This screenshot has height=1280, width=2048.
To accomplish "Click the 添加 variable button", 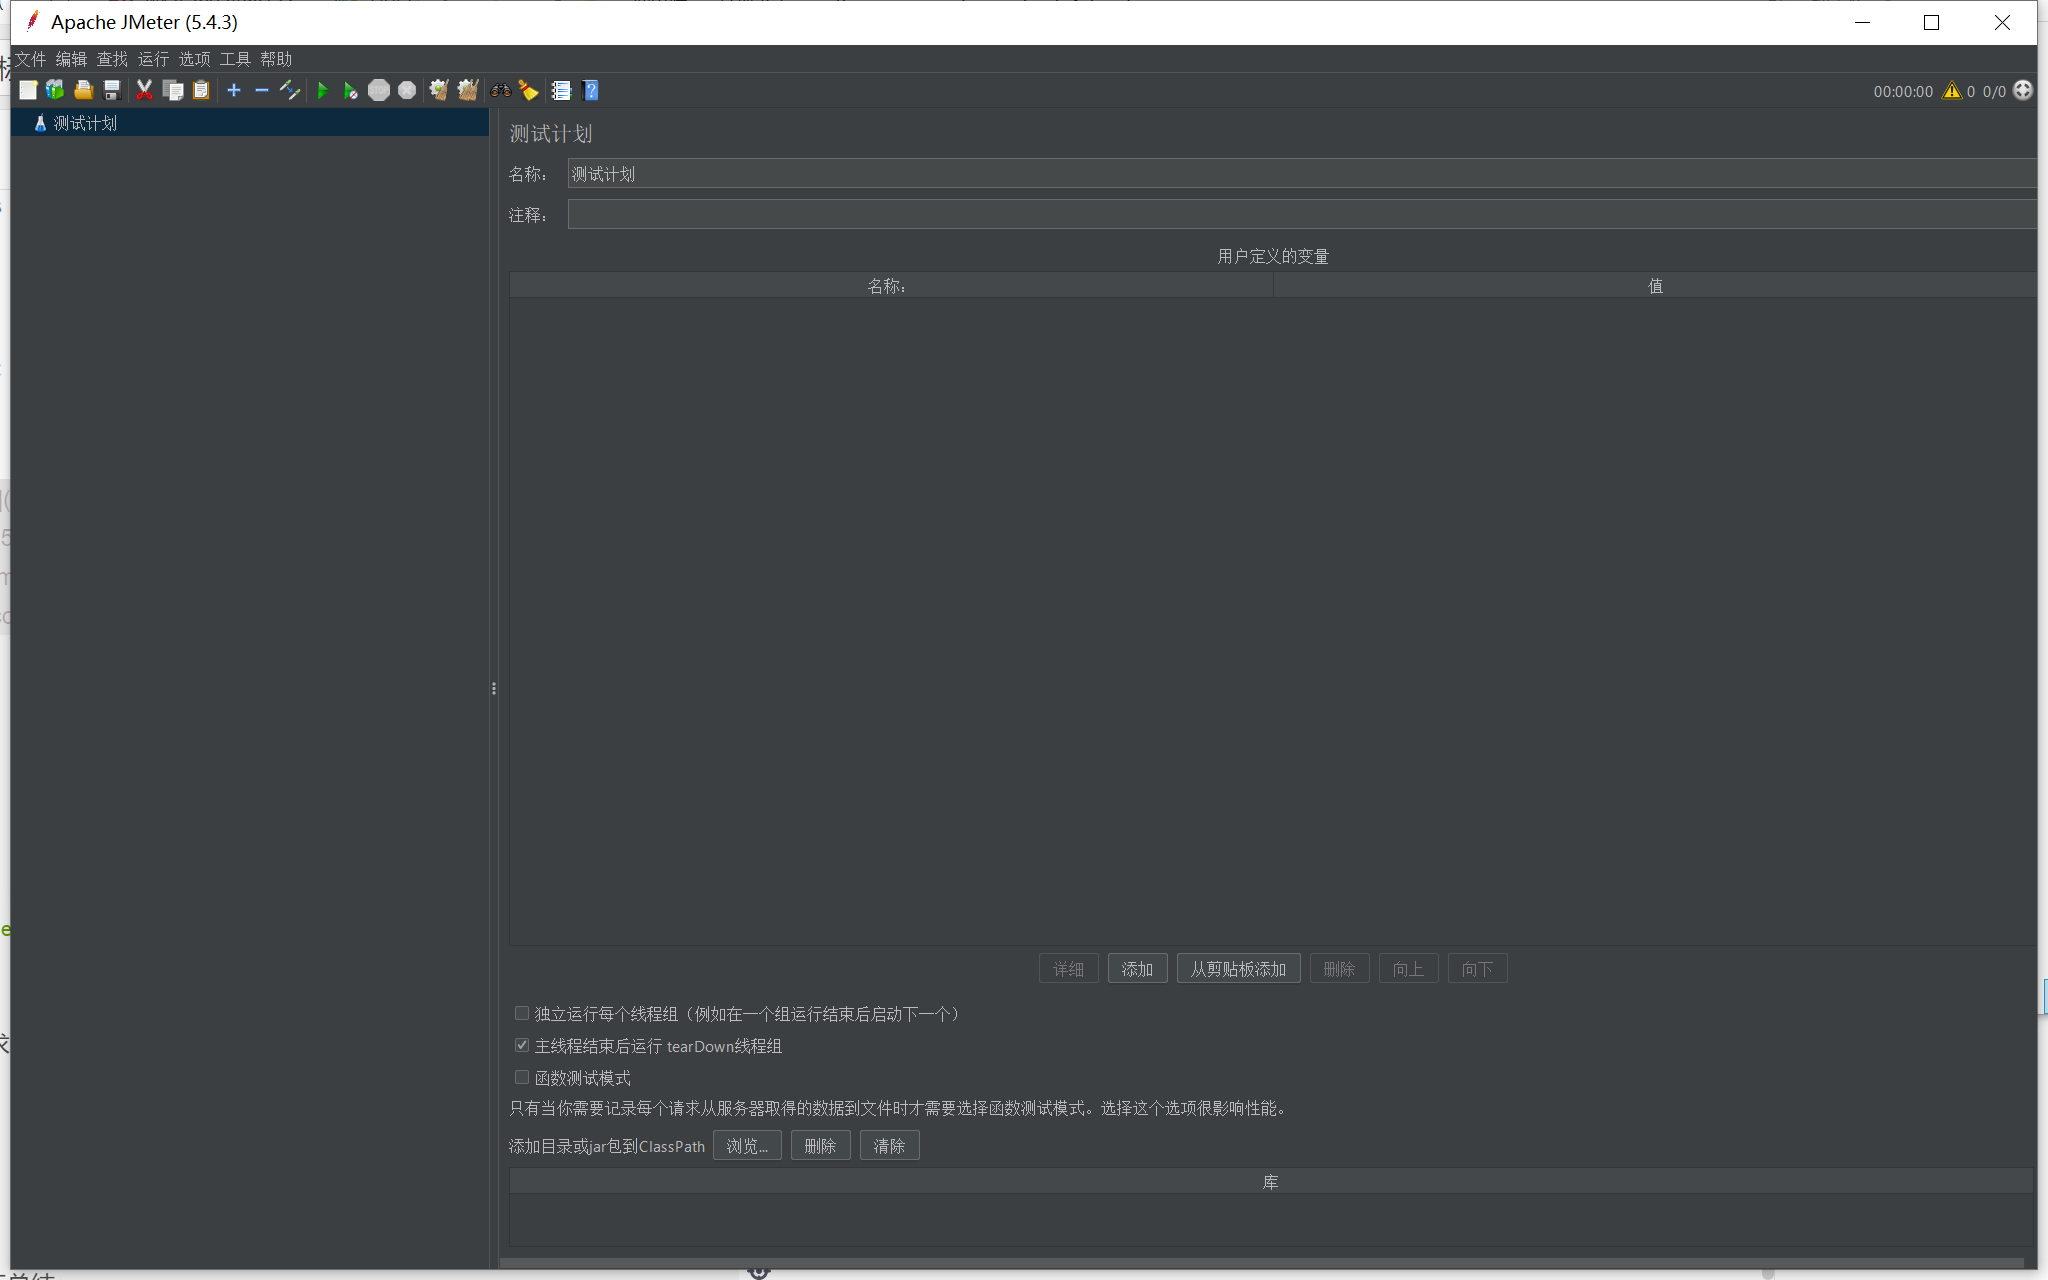I will point(1137,968).
